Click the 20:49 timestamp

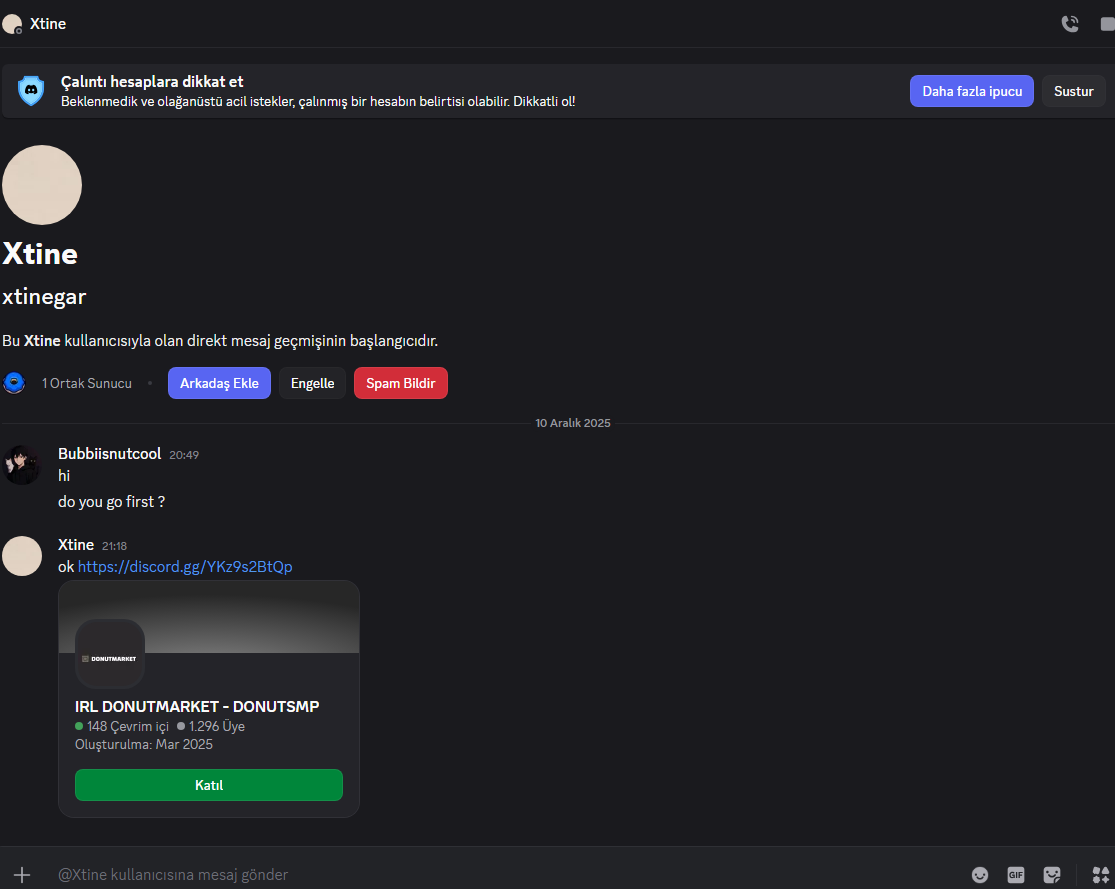184,455
